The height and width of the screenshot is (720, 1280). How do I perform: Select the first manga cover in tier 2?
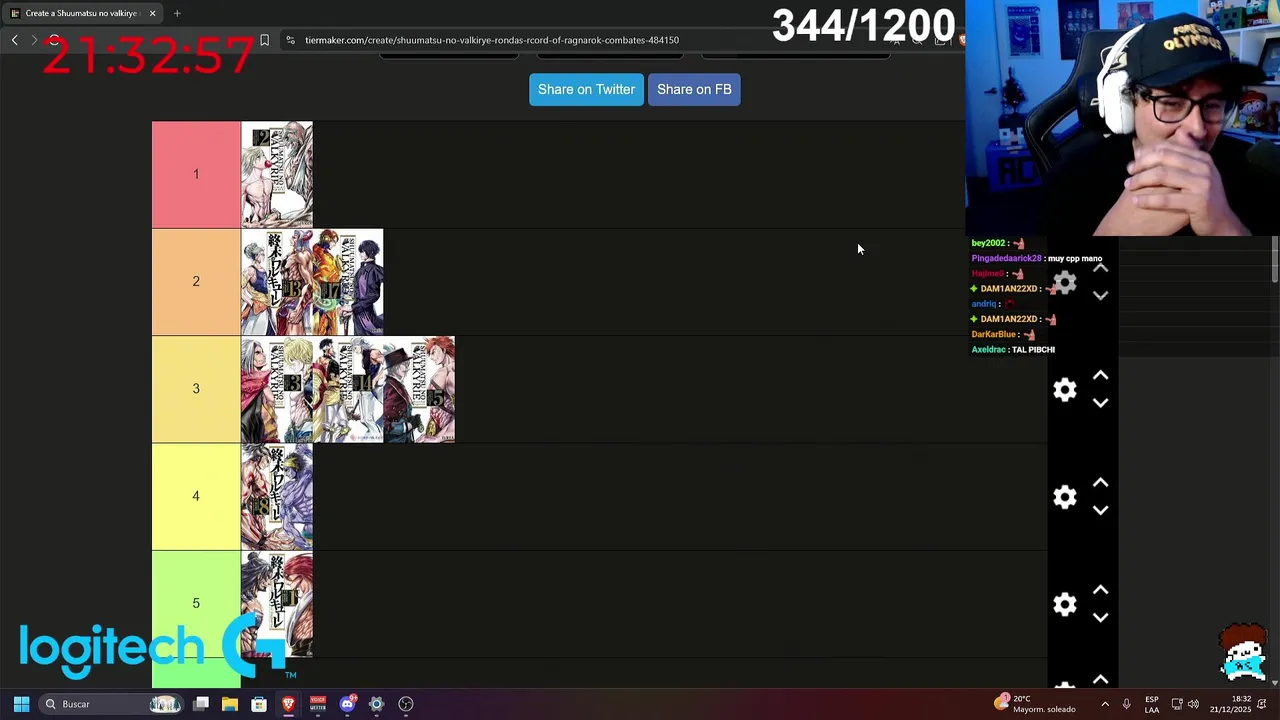click(277, 282)
